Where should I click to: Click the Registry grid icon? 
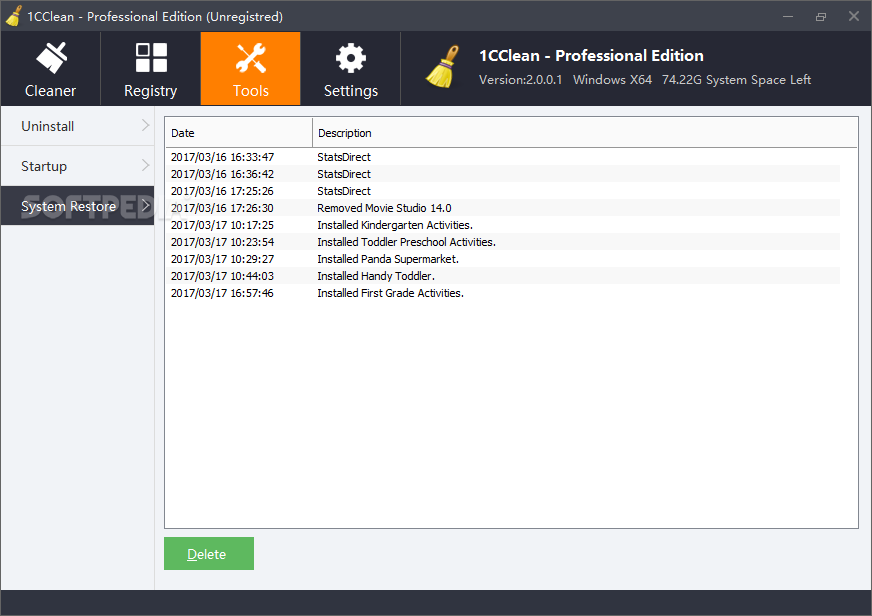tap(151, 58)
